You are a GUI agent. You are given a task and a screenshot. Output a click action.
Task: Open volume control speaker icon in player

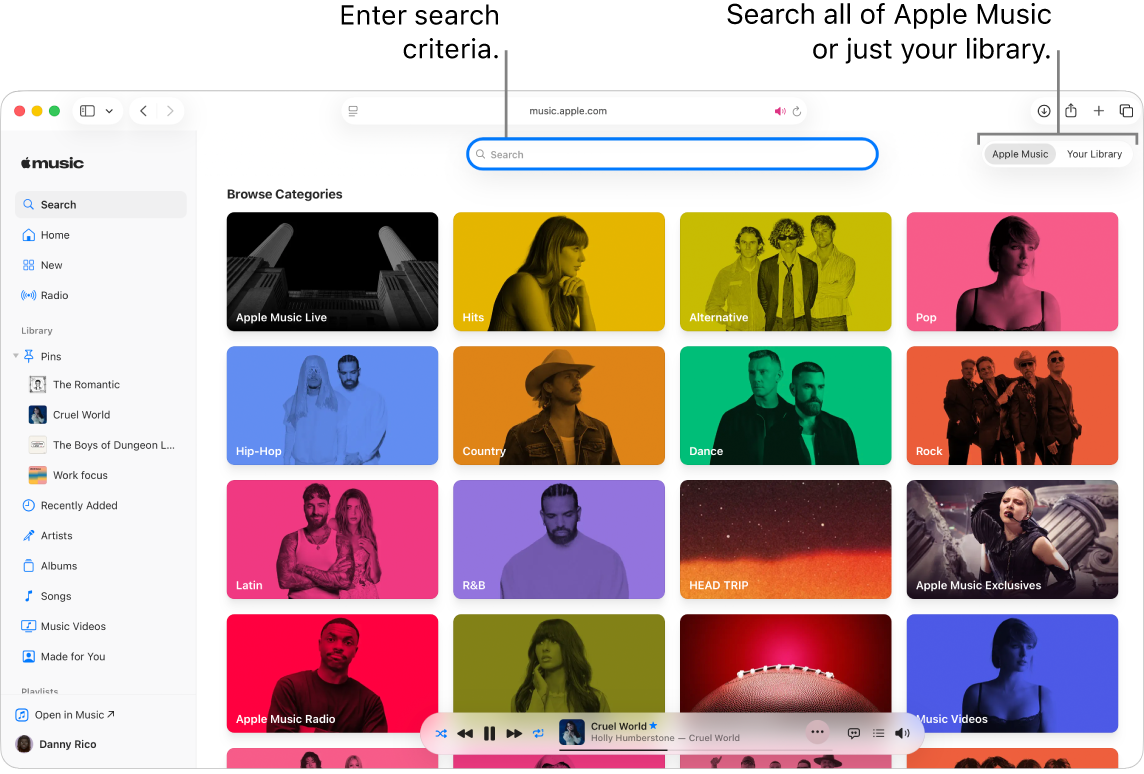tap(903, 733)
